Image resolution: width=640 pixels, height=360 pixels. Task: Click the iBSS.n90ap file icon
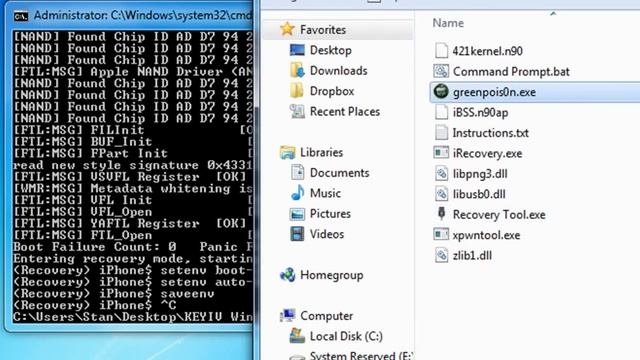441,112
